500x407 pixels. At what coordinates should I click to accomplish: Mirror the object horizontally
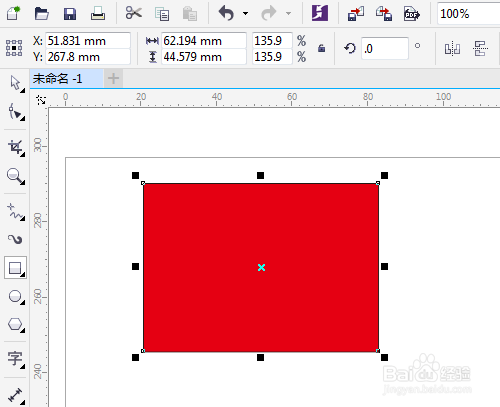(452, 49)
